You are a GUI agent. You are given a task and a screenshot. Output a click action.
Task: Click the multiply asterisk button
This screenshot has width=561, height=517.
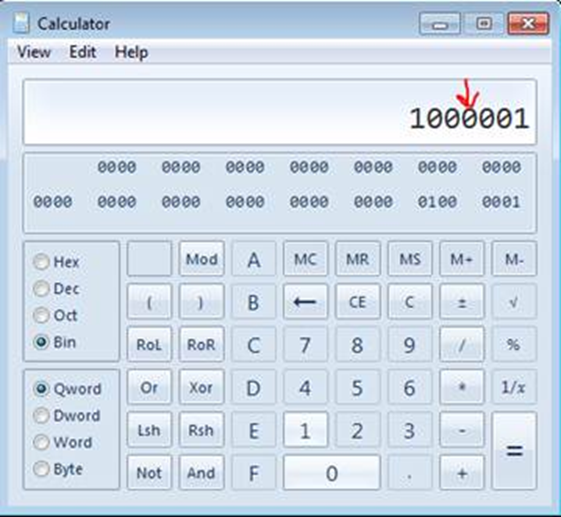click(462, 387)
